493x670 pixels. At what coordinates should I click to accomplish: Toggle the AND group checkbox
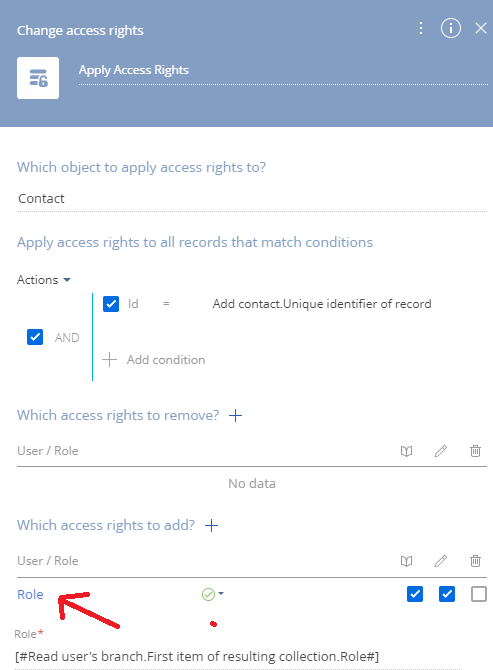point(35,337)
